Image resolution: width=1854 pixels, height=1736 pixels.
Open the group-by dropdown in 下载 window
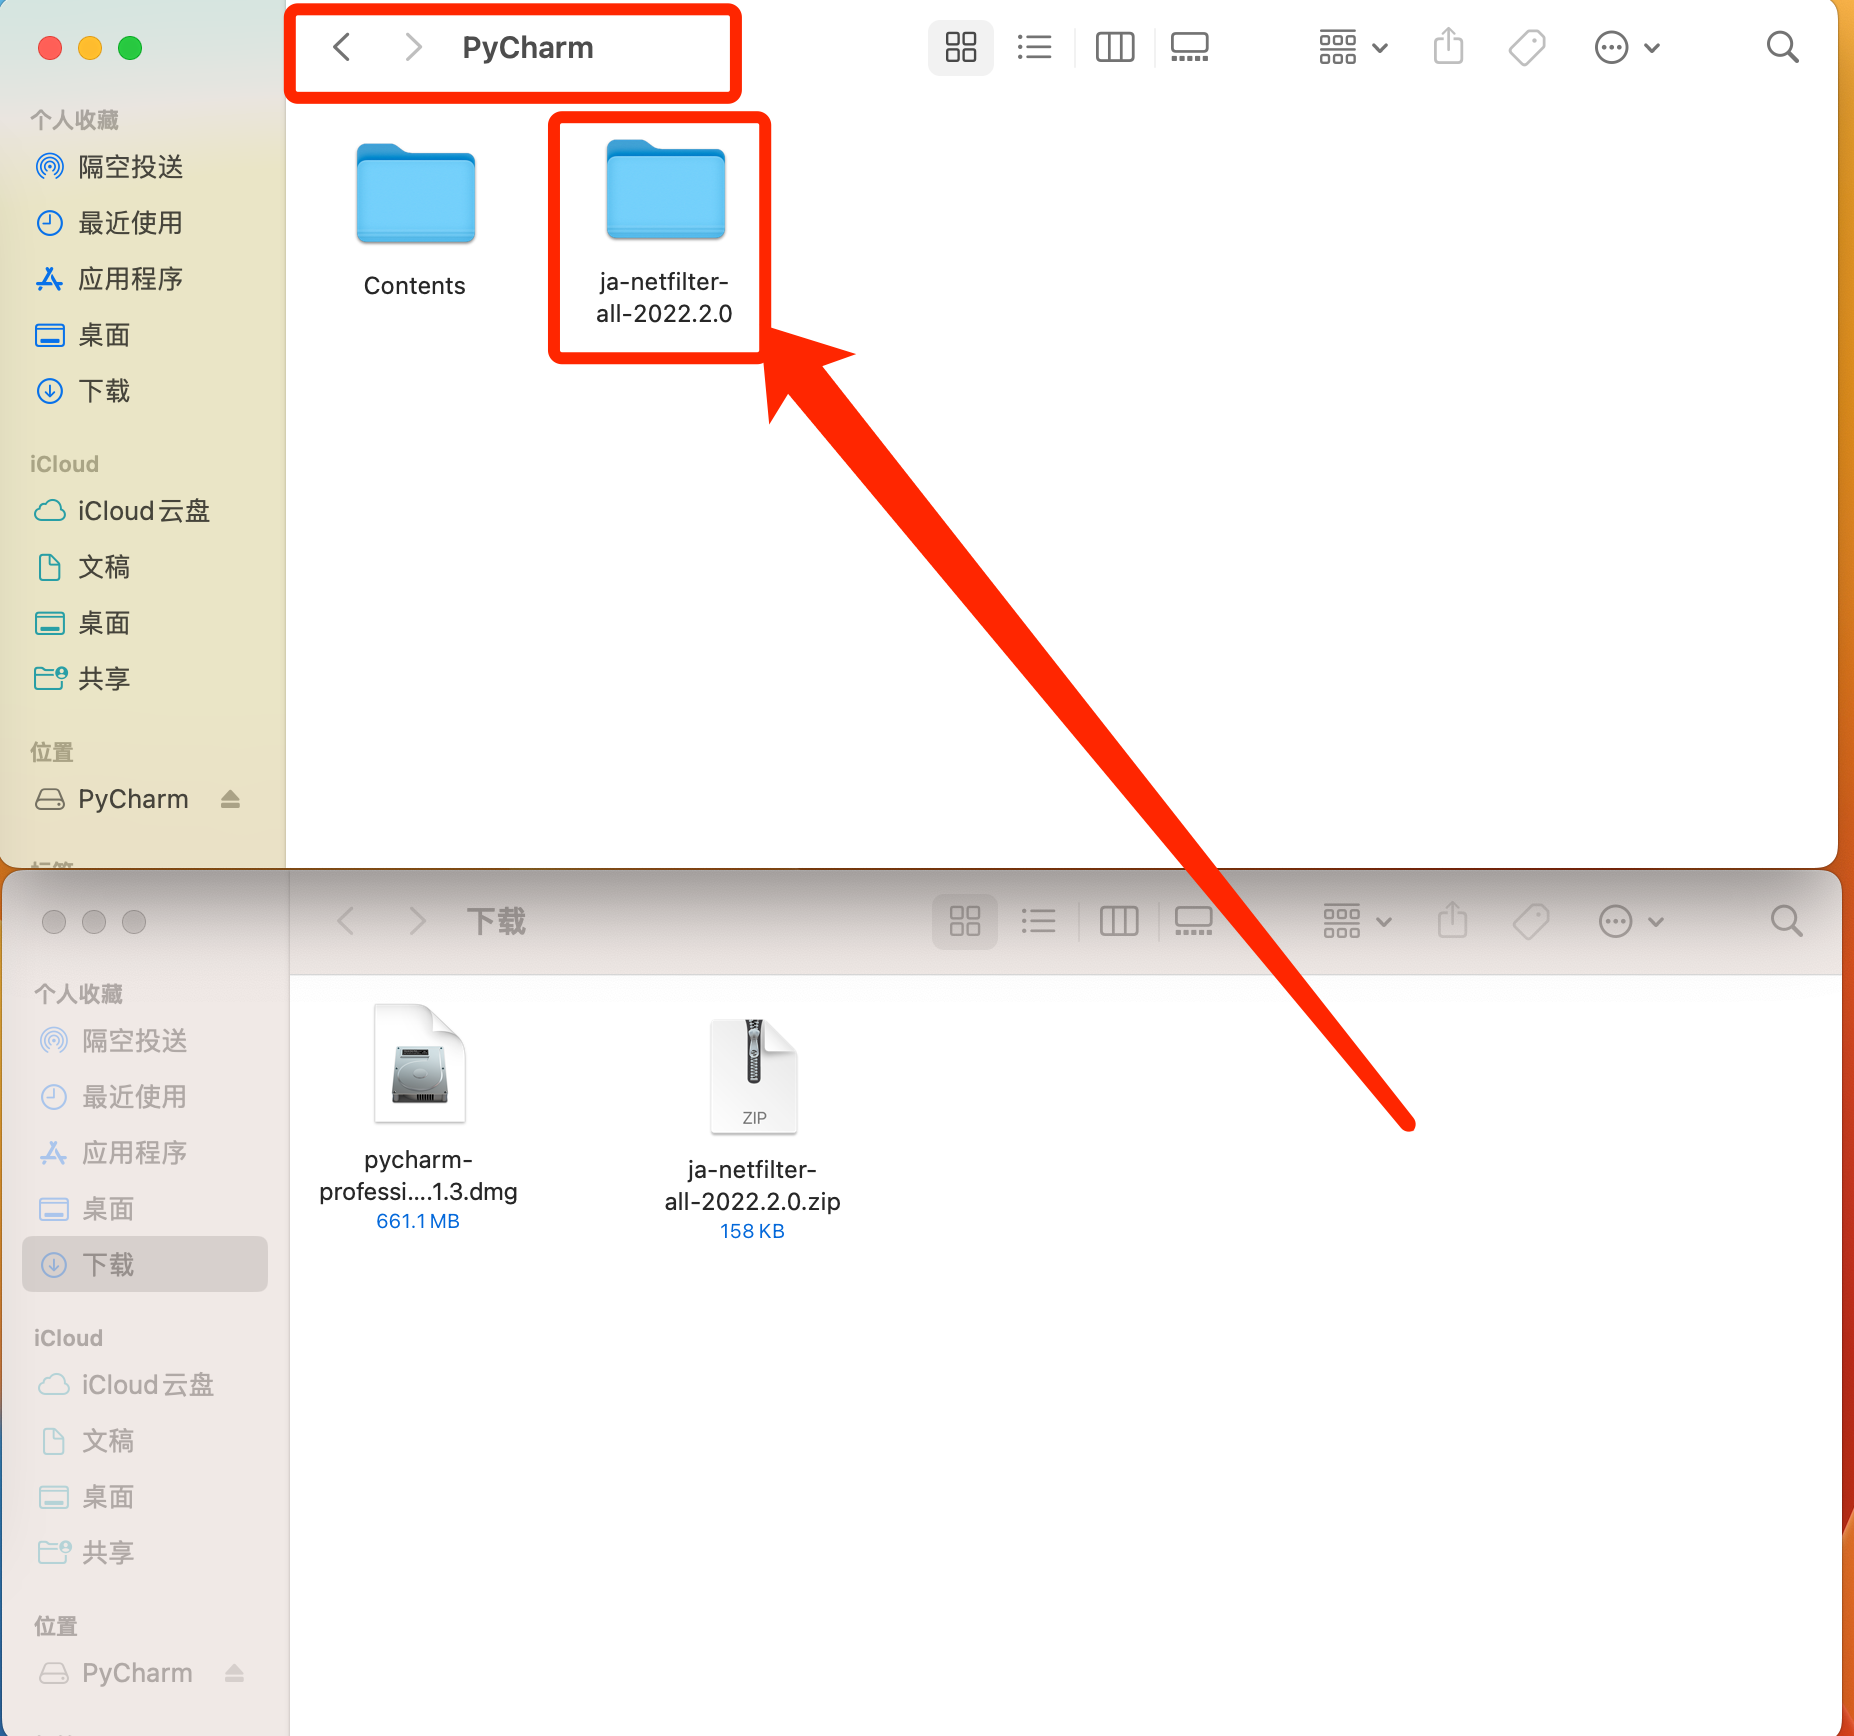click(x=1357, y=921)
